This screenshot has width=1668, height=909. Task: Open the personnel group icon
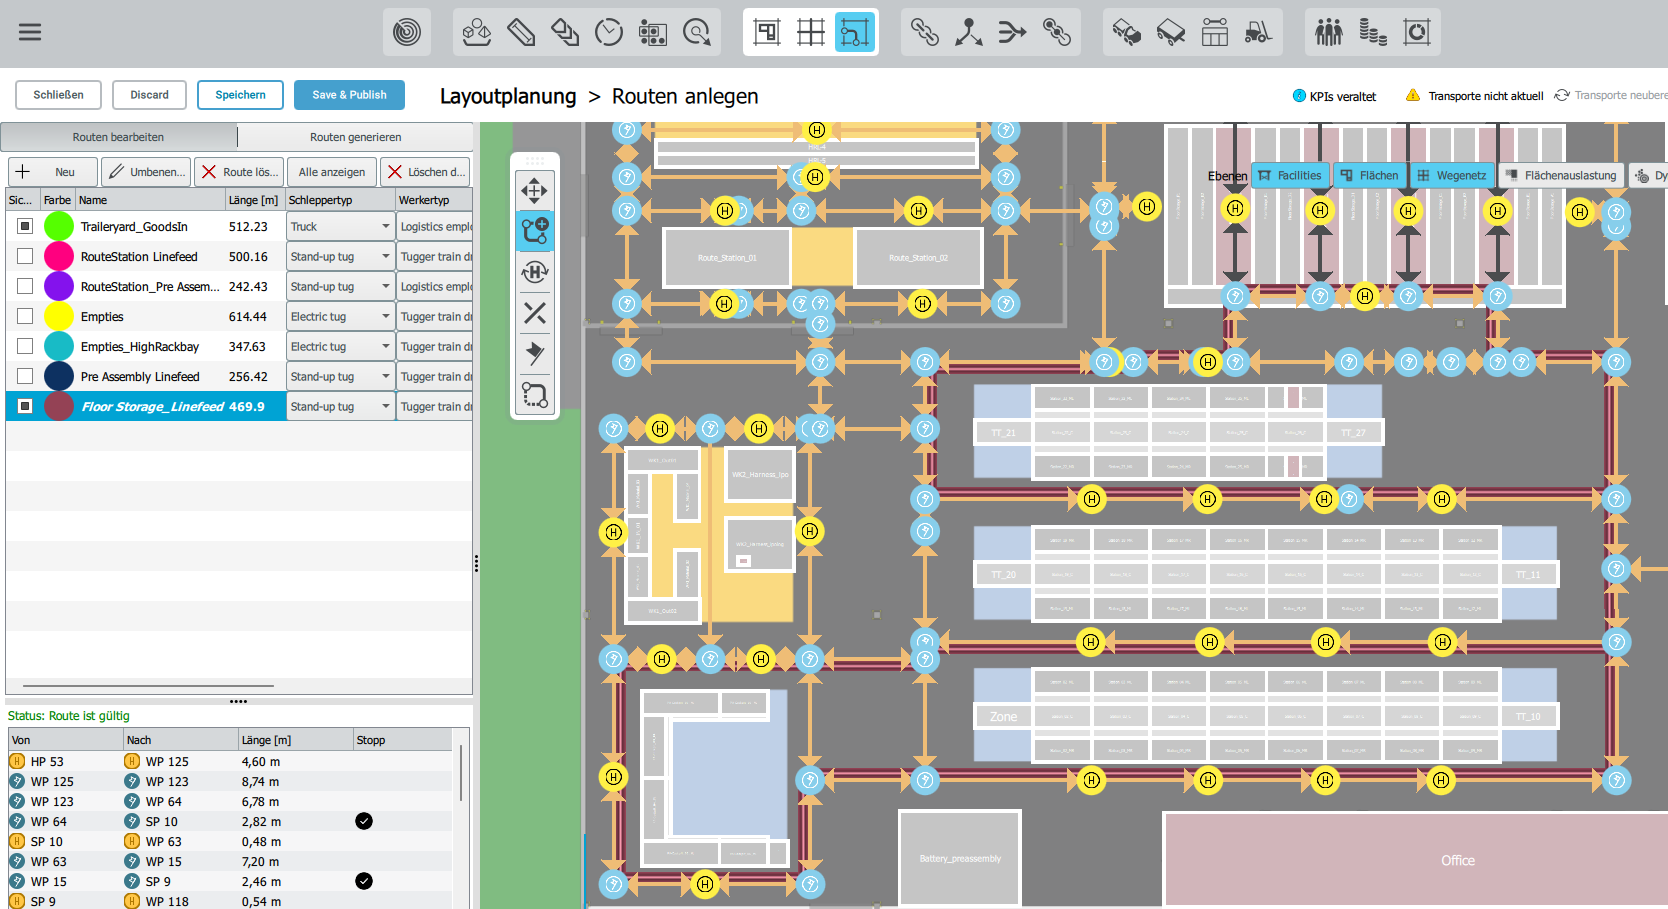(1329, 32)
